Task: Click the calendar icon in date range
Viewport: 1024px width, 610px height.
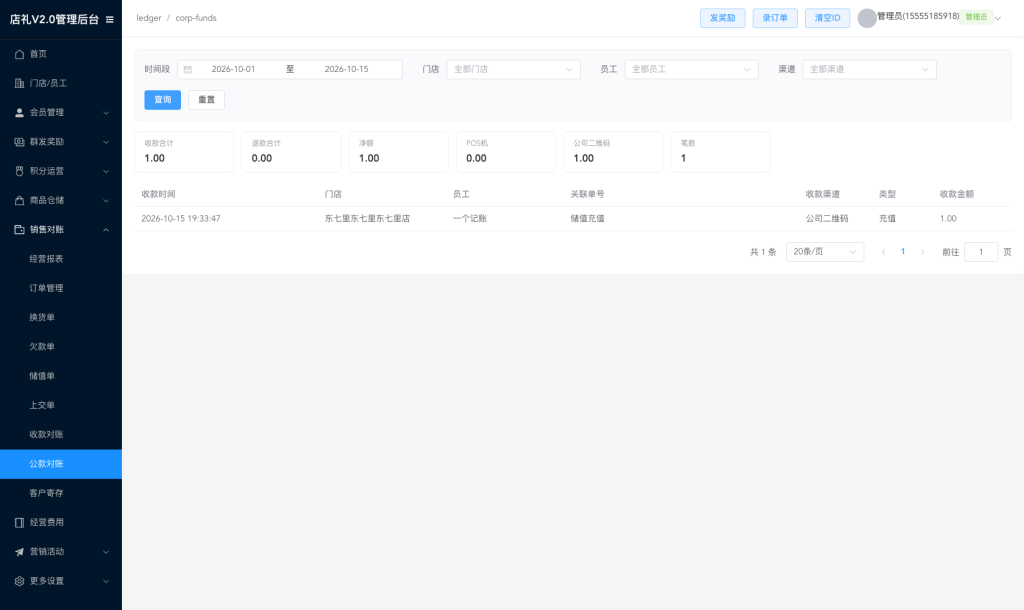Action: pos(188,69)
